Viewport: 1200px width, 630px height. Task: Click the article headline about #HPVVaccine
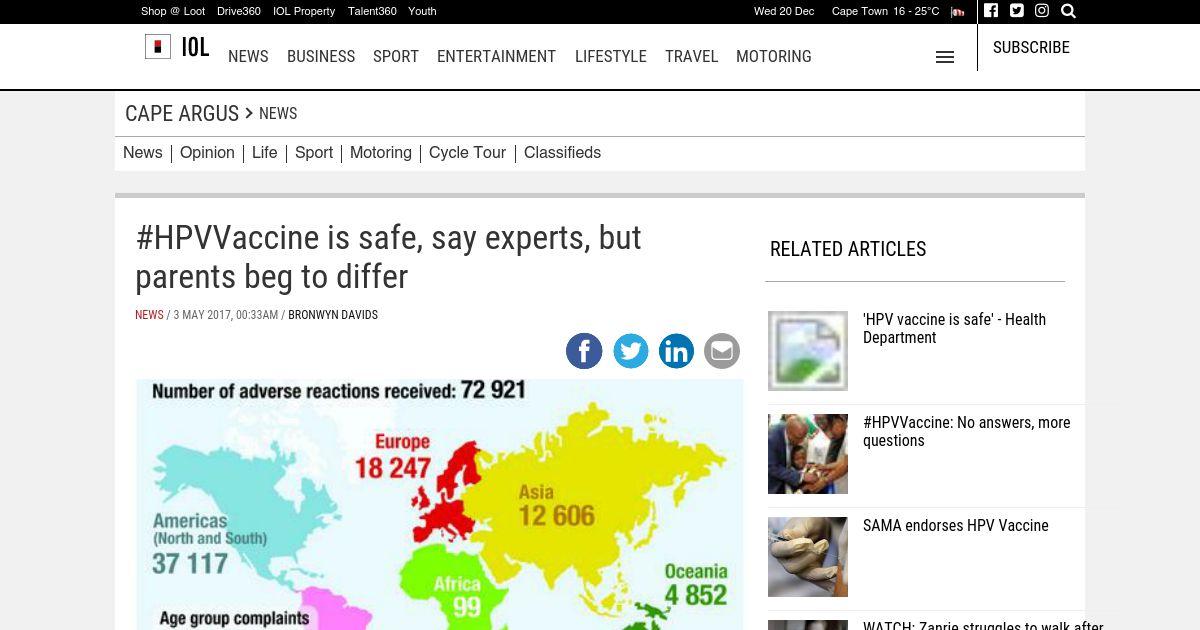[388, 257]
